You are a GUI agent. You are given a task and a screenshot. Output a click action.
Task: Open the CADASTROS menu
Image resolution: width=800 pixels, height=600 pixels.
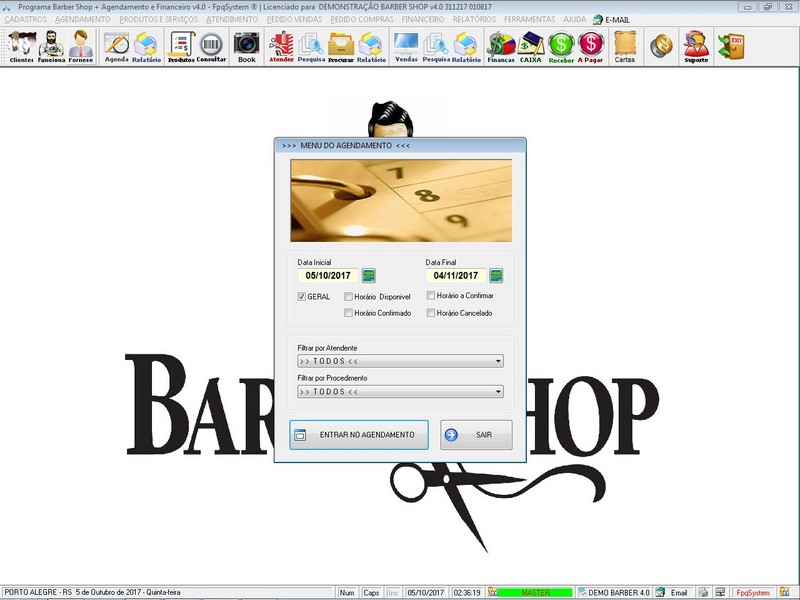pyautogui.click(x=26, y=19)
